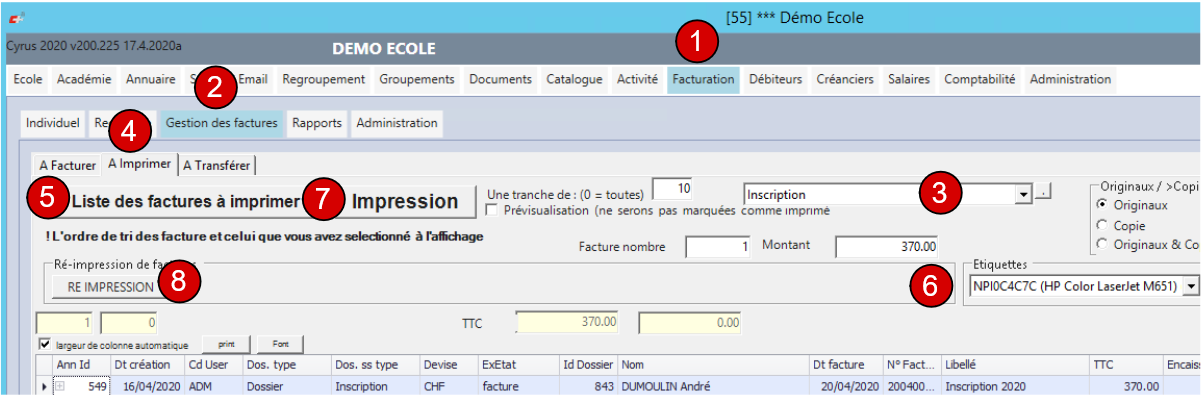The height and width of the screenshot is (398, 1202).
Task: Sort by Devise column header
Action: pyautogui.click(x=448, y=365)
